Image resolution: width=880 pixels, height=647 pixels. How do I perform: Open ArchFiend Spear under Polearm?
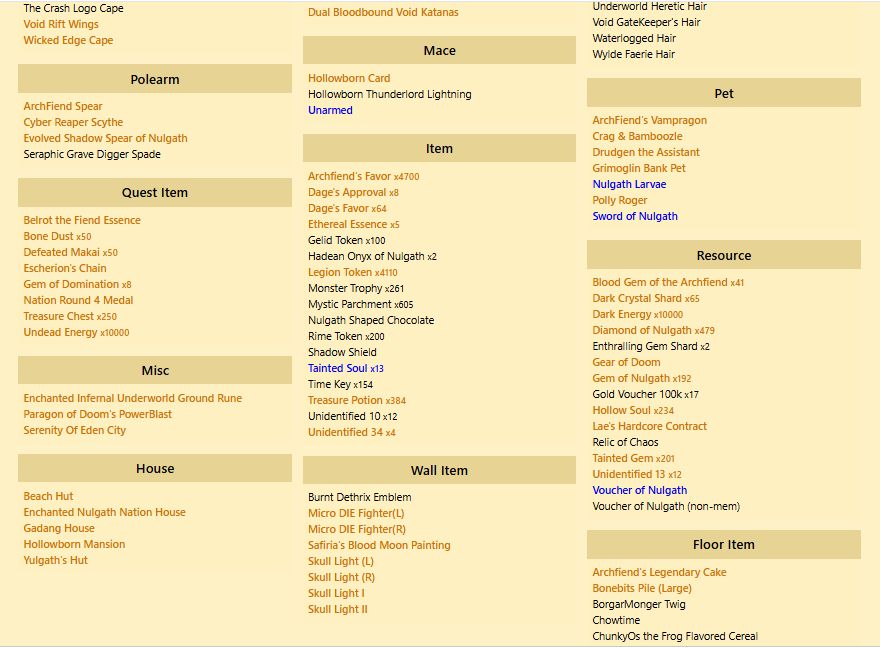tap(63, 106)
